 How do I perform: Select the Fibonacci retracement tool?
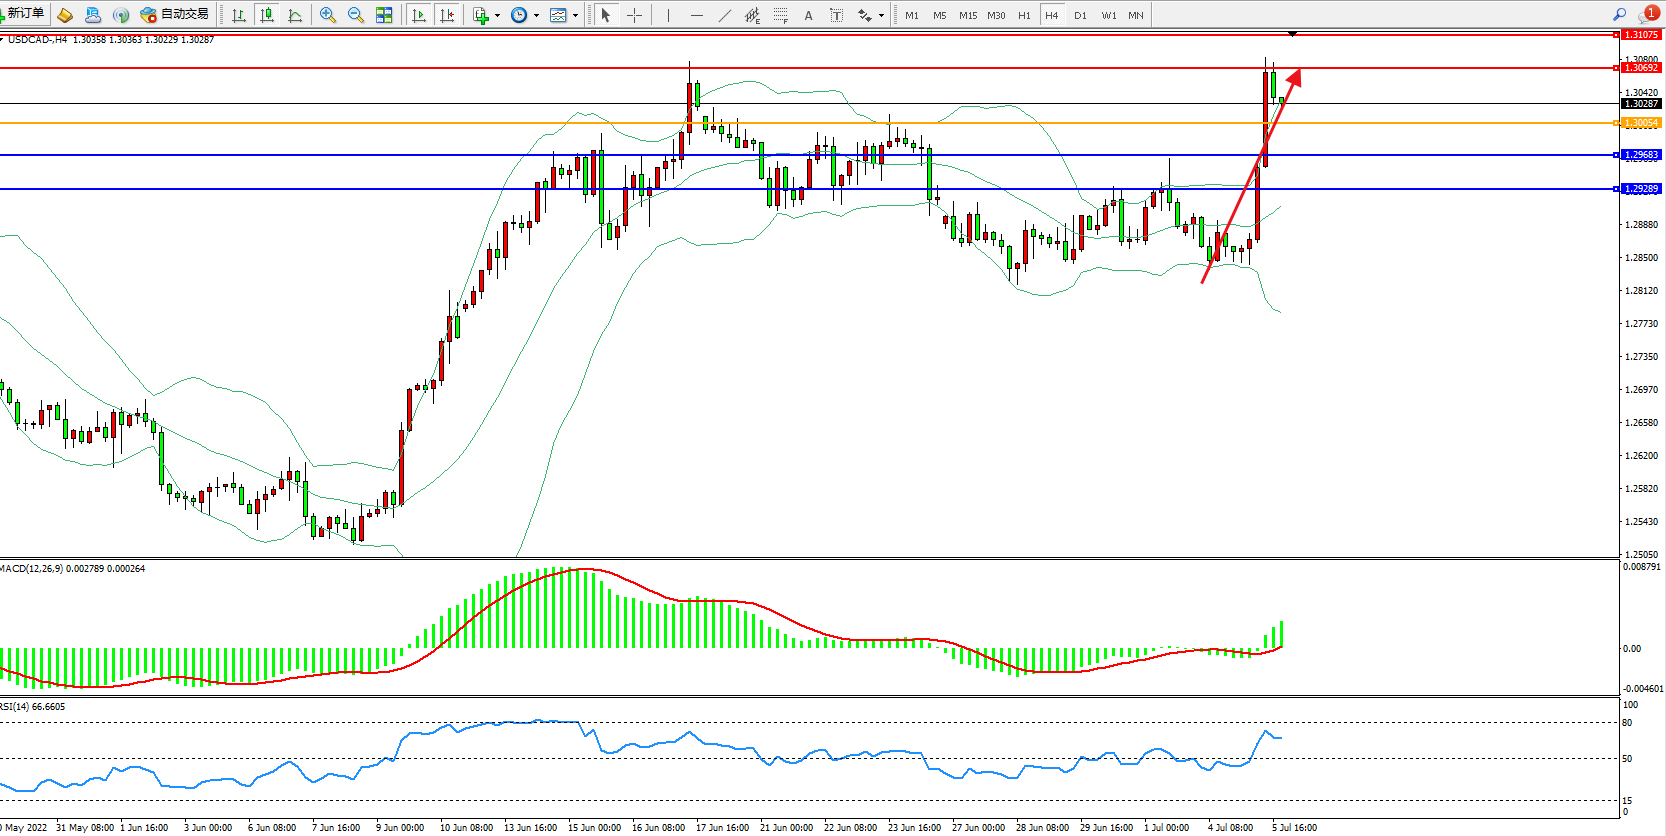pos(781,15)
